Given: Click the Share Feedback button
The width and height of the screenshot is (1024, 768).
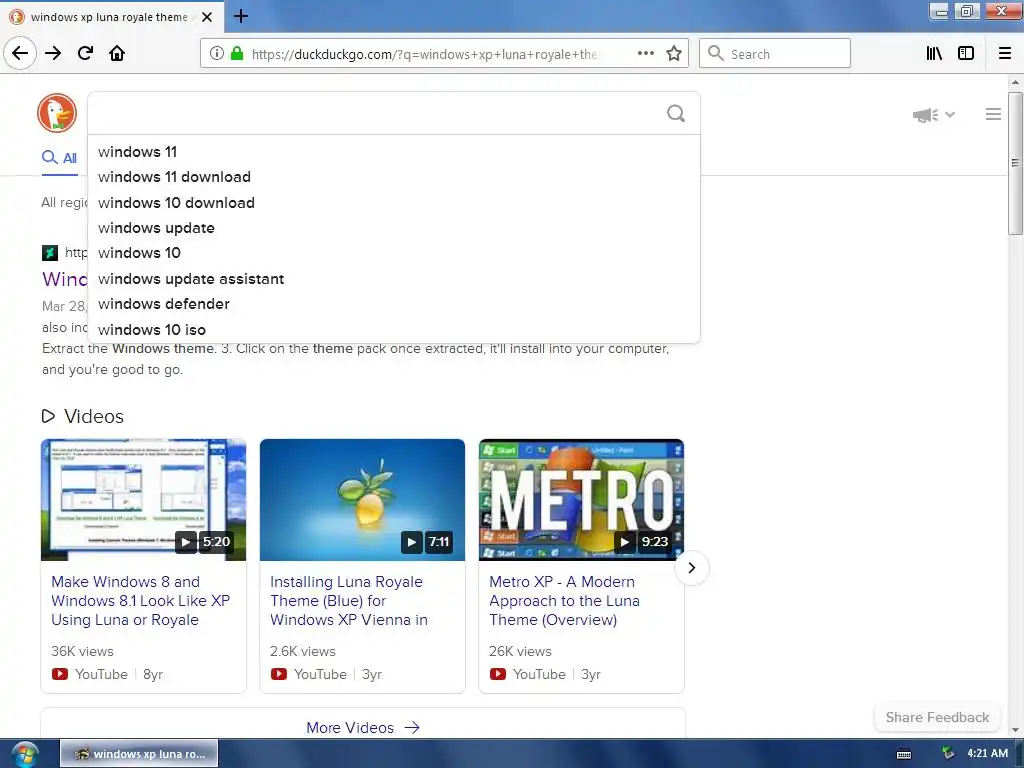Looking at the screenshot, I should [x=937, y=717].
